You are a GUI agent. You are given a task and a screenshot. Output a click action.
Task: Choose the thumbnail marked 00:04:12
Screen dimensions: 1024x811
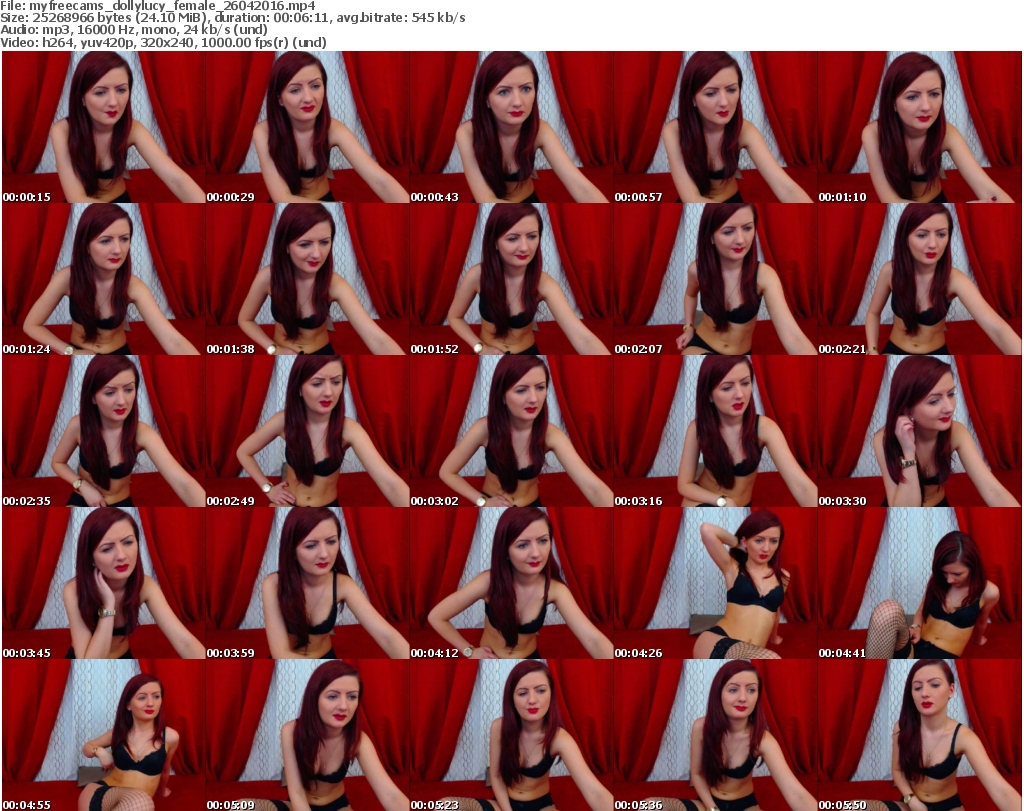point(511,583)
